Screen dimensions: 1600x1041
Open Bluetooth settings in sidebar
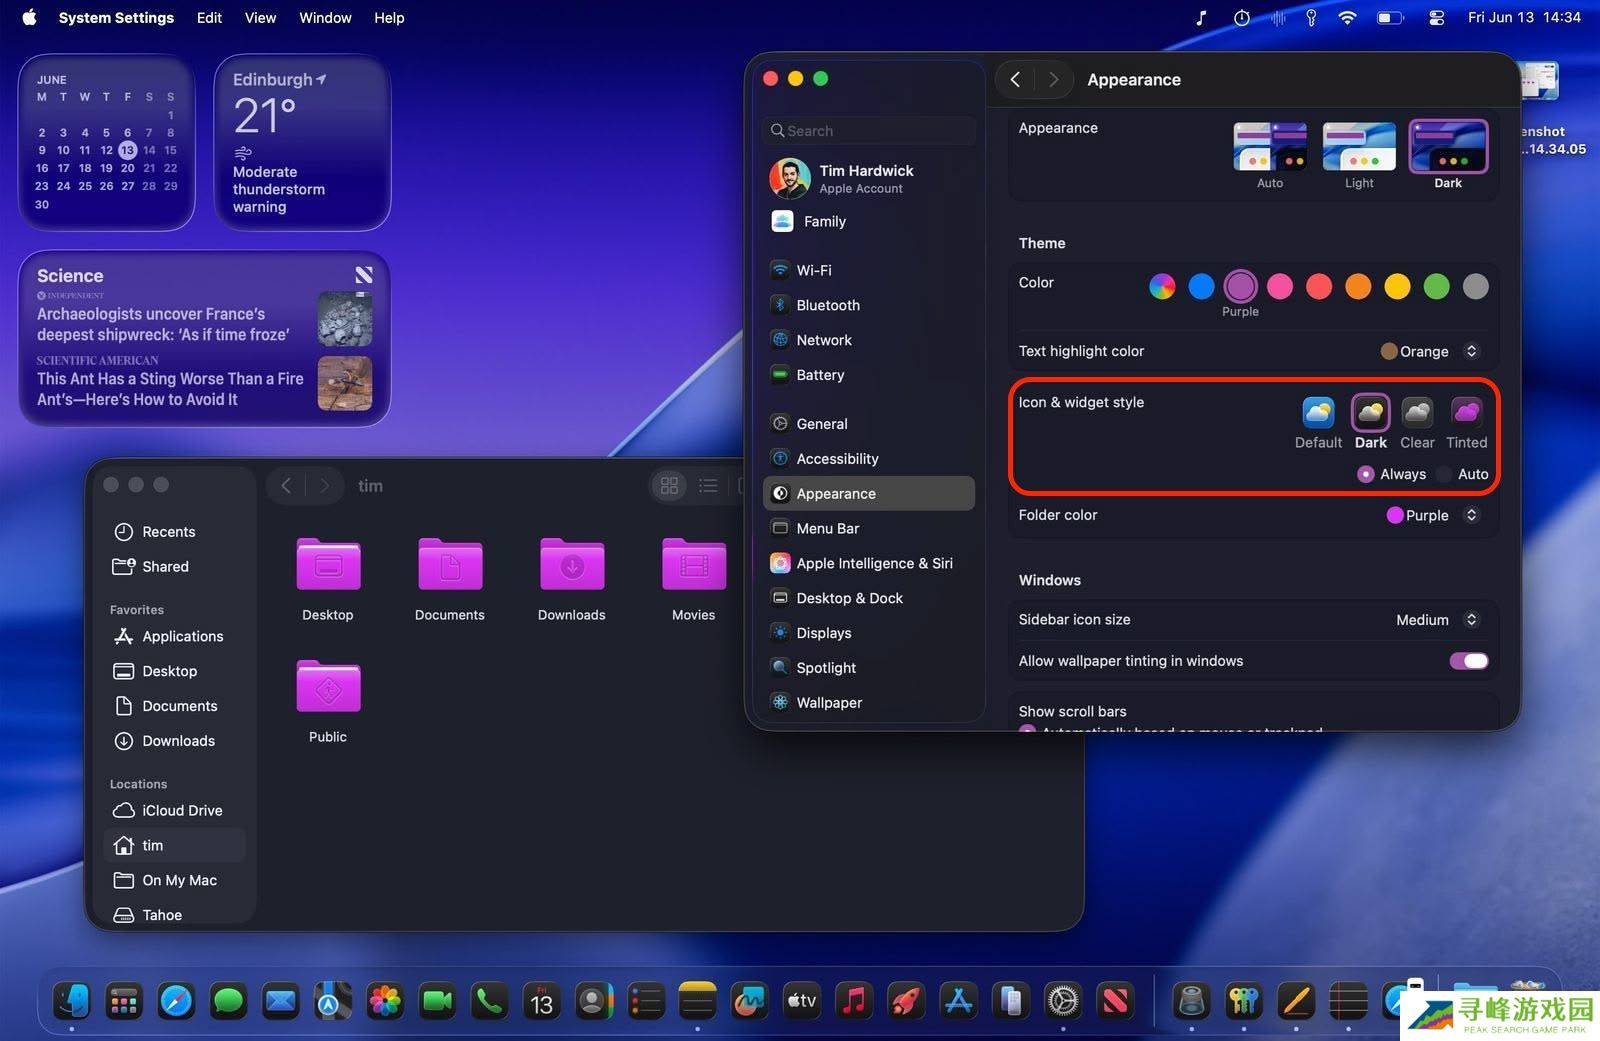[x=827, y=305]
